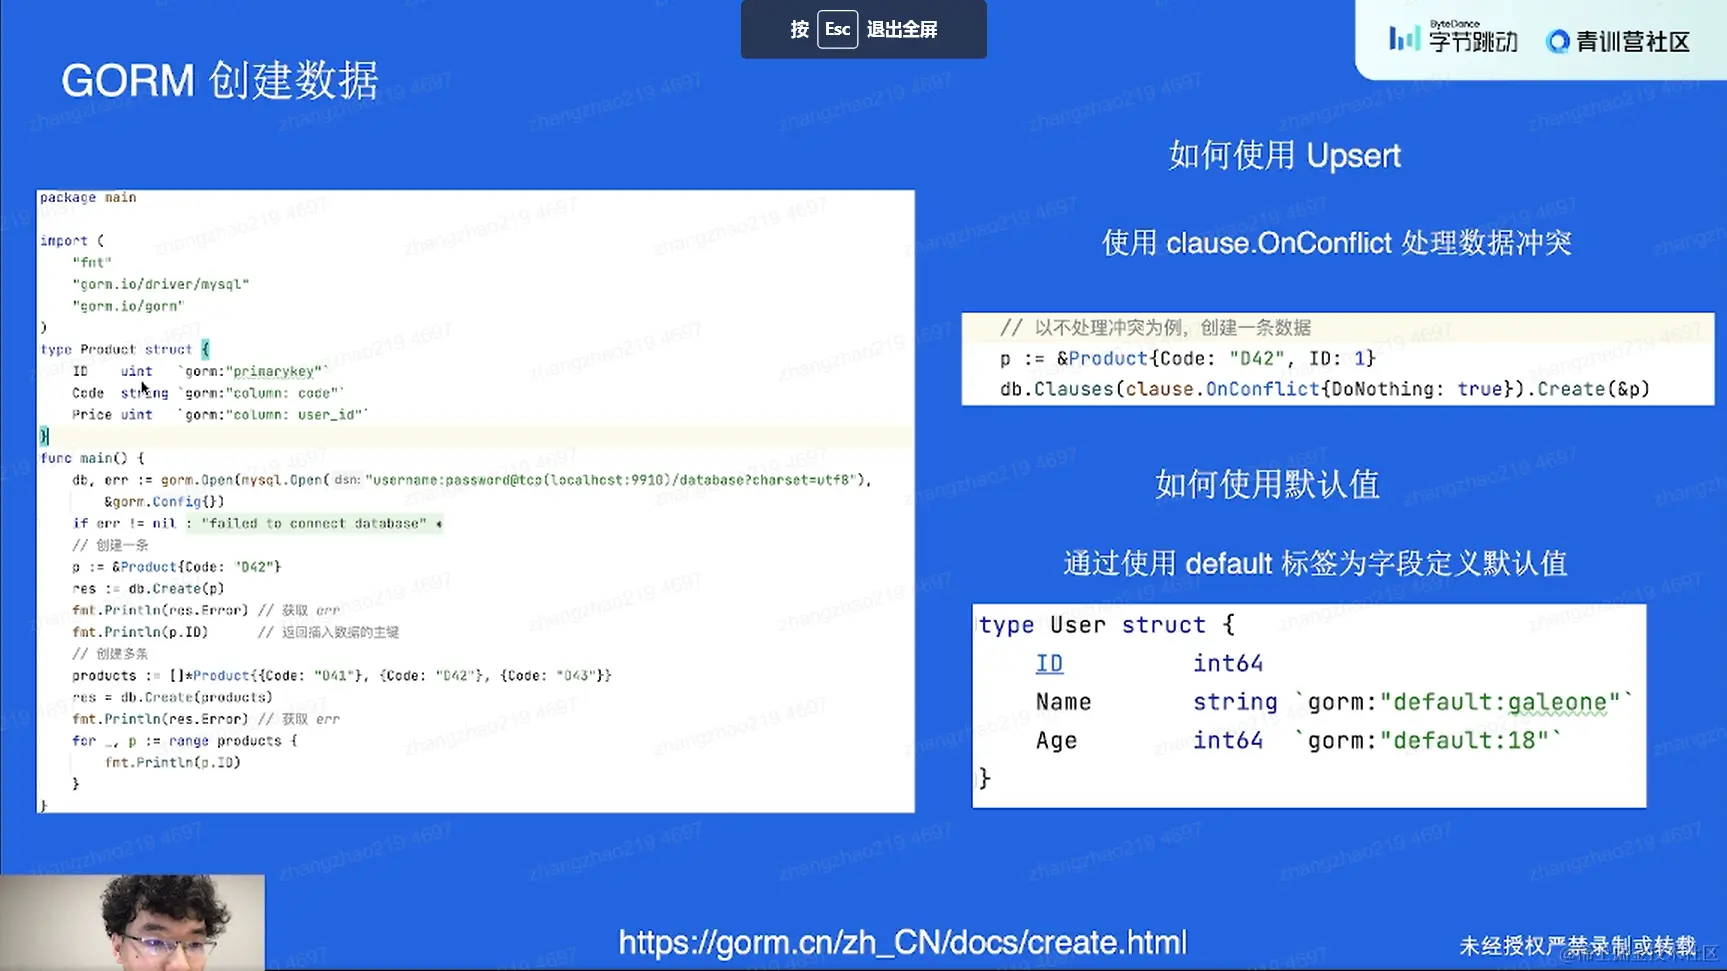Click line 'for _, p := range products {'
This screenshot has width=1727, height=971.
[x=185, y=741]
